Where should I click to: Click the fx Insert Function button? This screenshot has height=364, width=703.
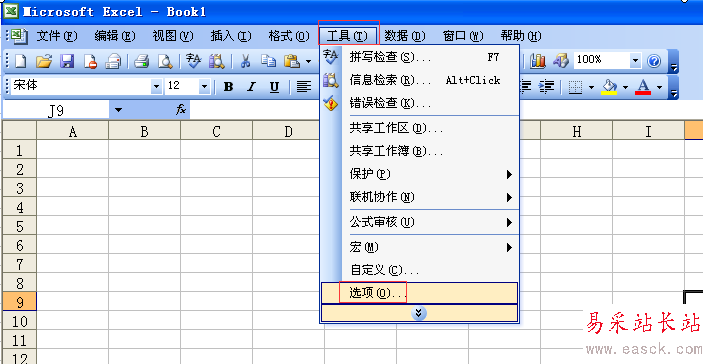[181, 109]
